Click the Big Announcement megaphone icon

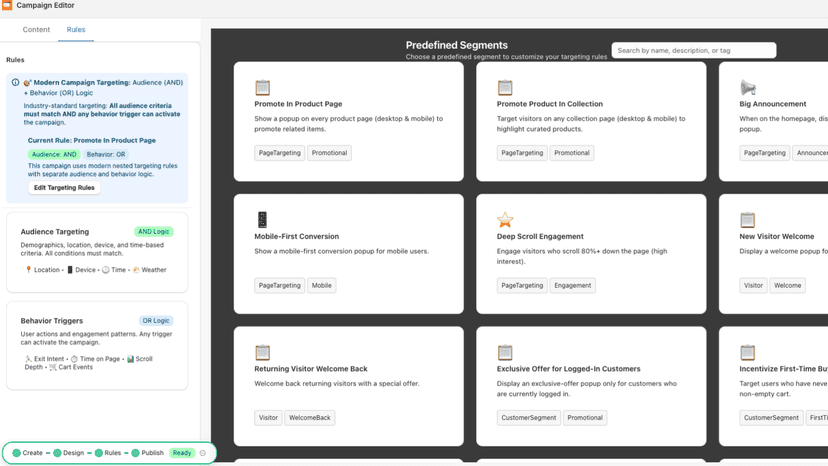[x=748, y=87]
